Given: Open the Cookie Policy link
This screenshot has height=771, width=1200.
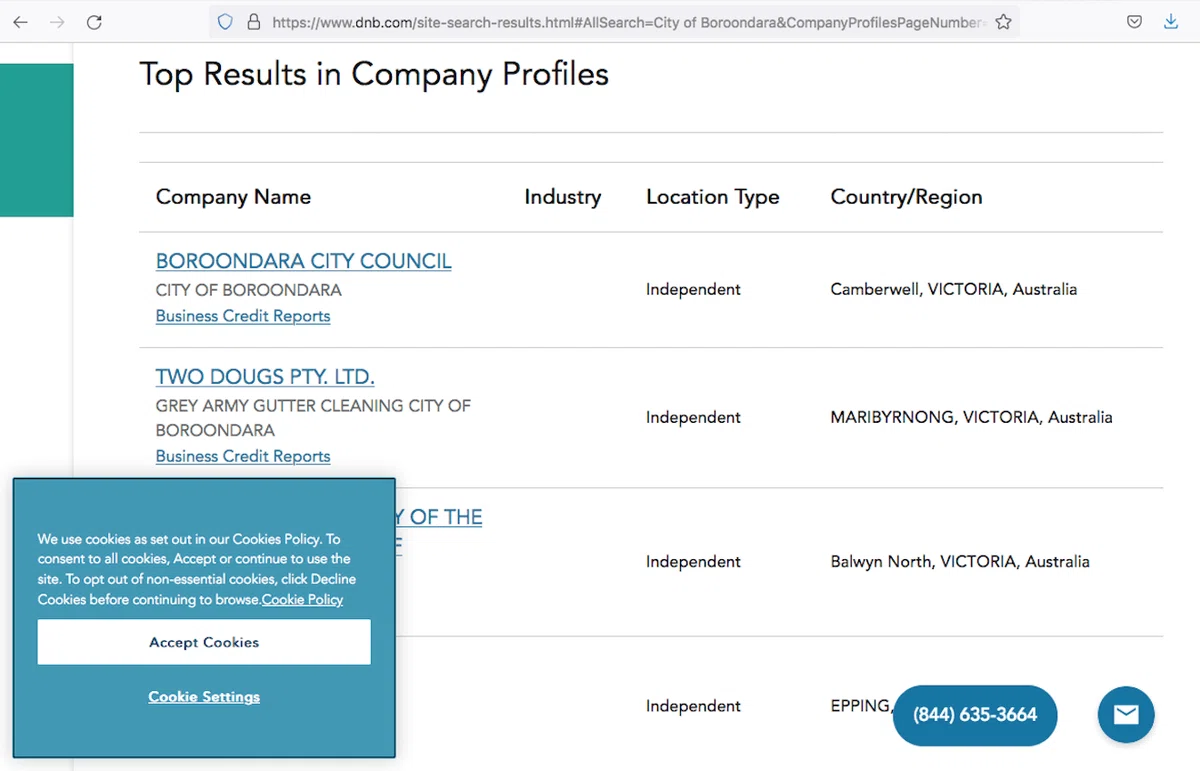Looking at the screenshot, I should (x=302, y=600).
